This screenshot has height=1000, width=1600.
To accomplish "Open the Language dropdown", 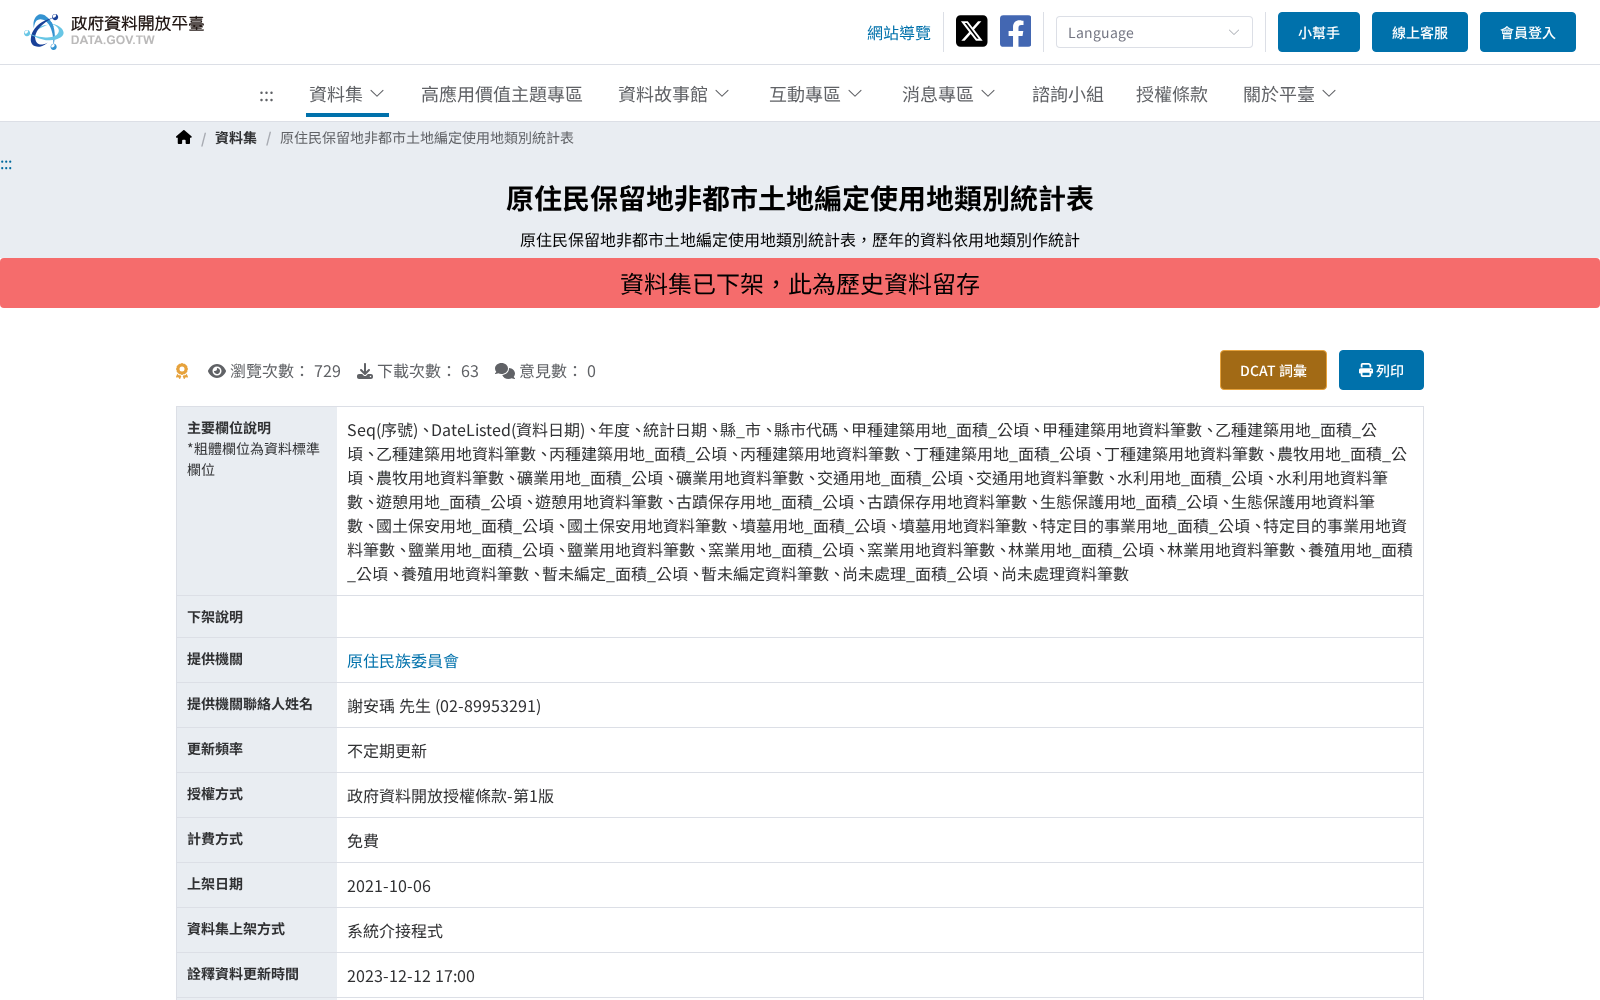I will (1154, 32).
